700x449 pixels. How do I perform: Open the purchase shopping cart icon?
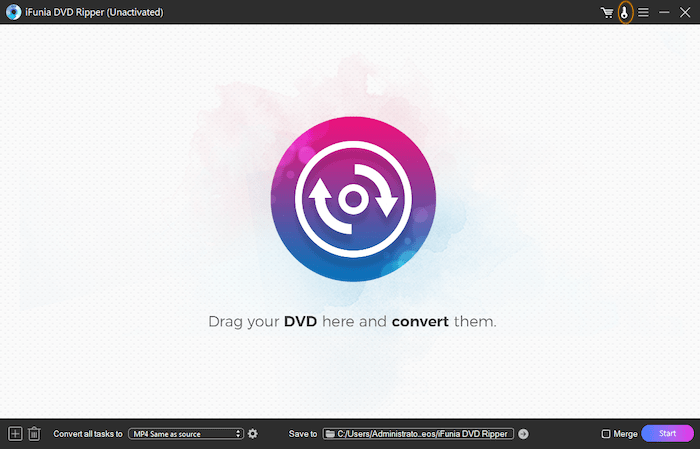tap(607, 12)
